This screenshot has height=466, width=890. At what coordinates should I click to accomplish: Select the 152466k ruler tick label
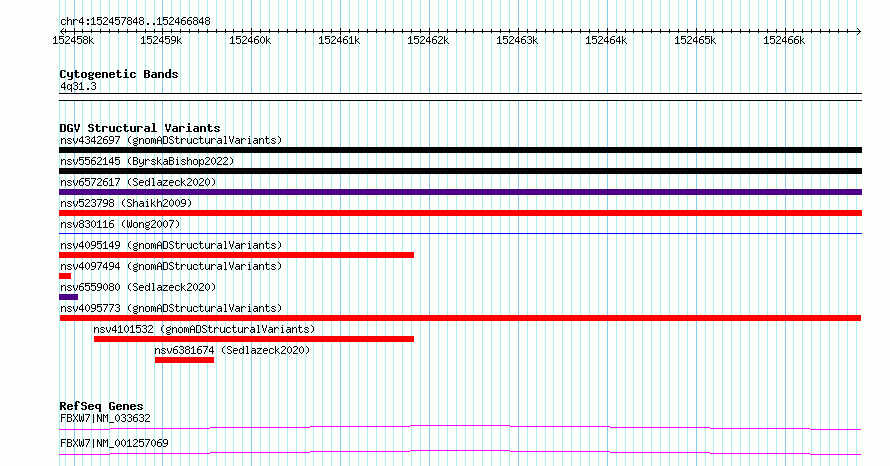pos(784,40)
